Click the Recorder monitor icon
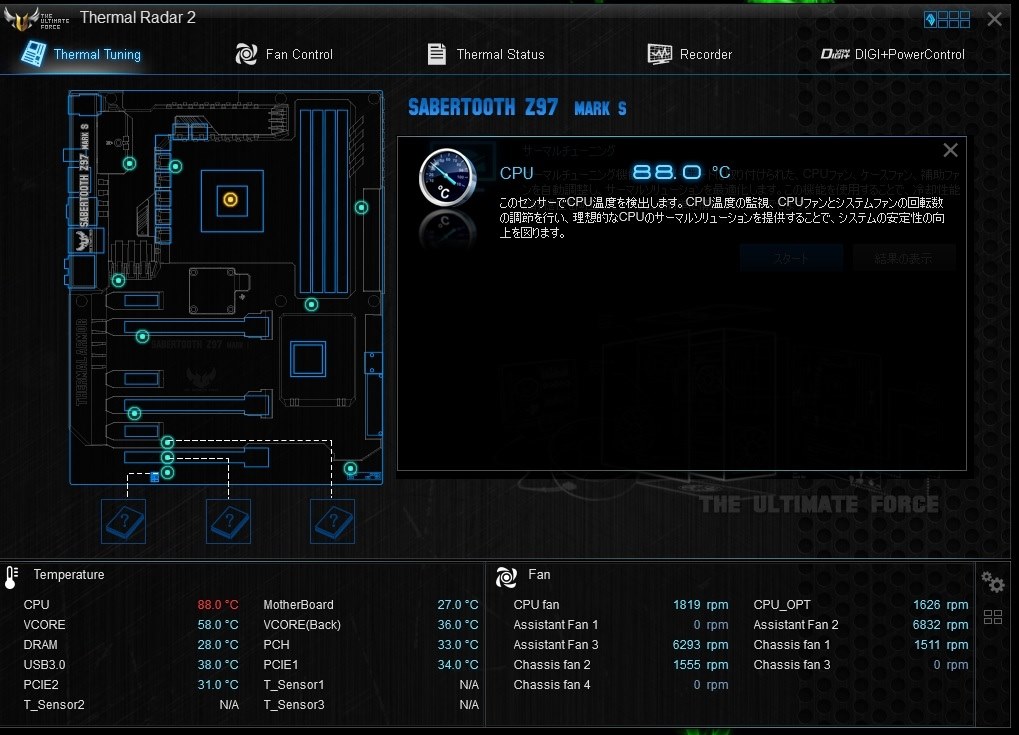The image size is (1019, 735). 660,54
